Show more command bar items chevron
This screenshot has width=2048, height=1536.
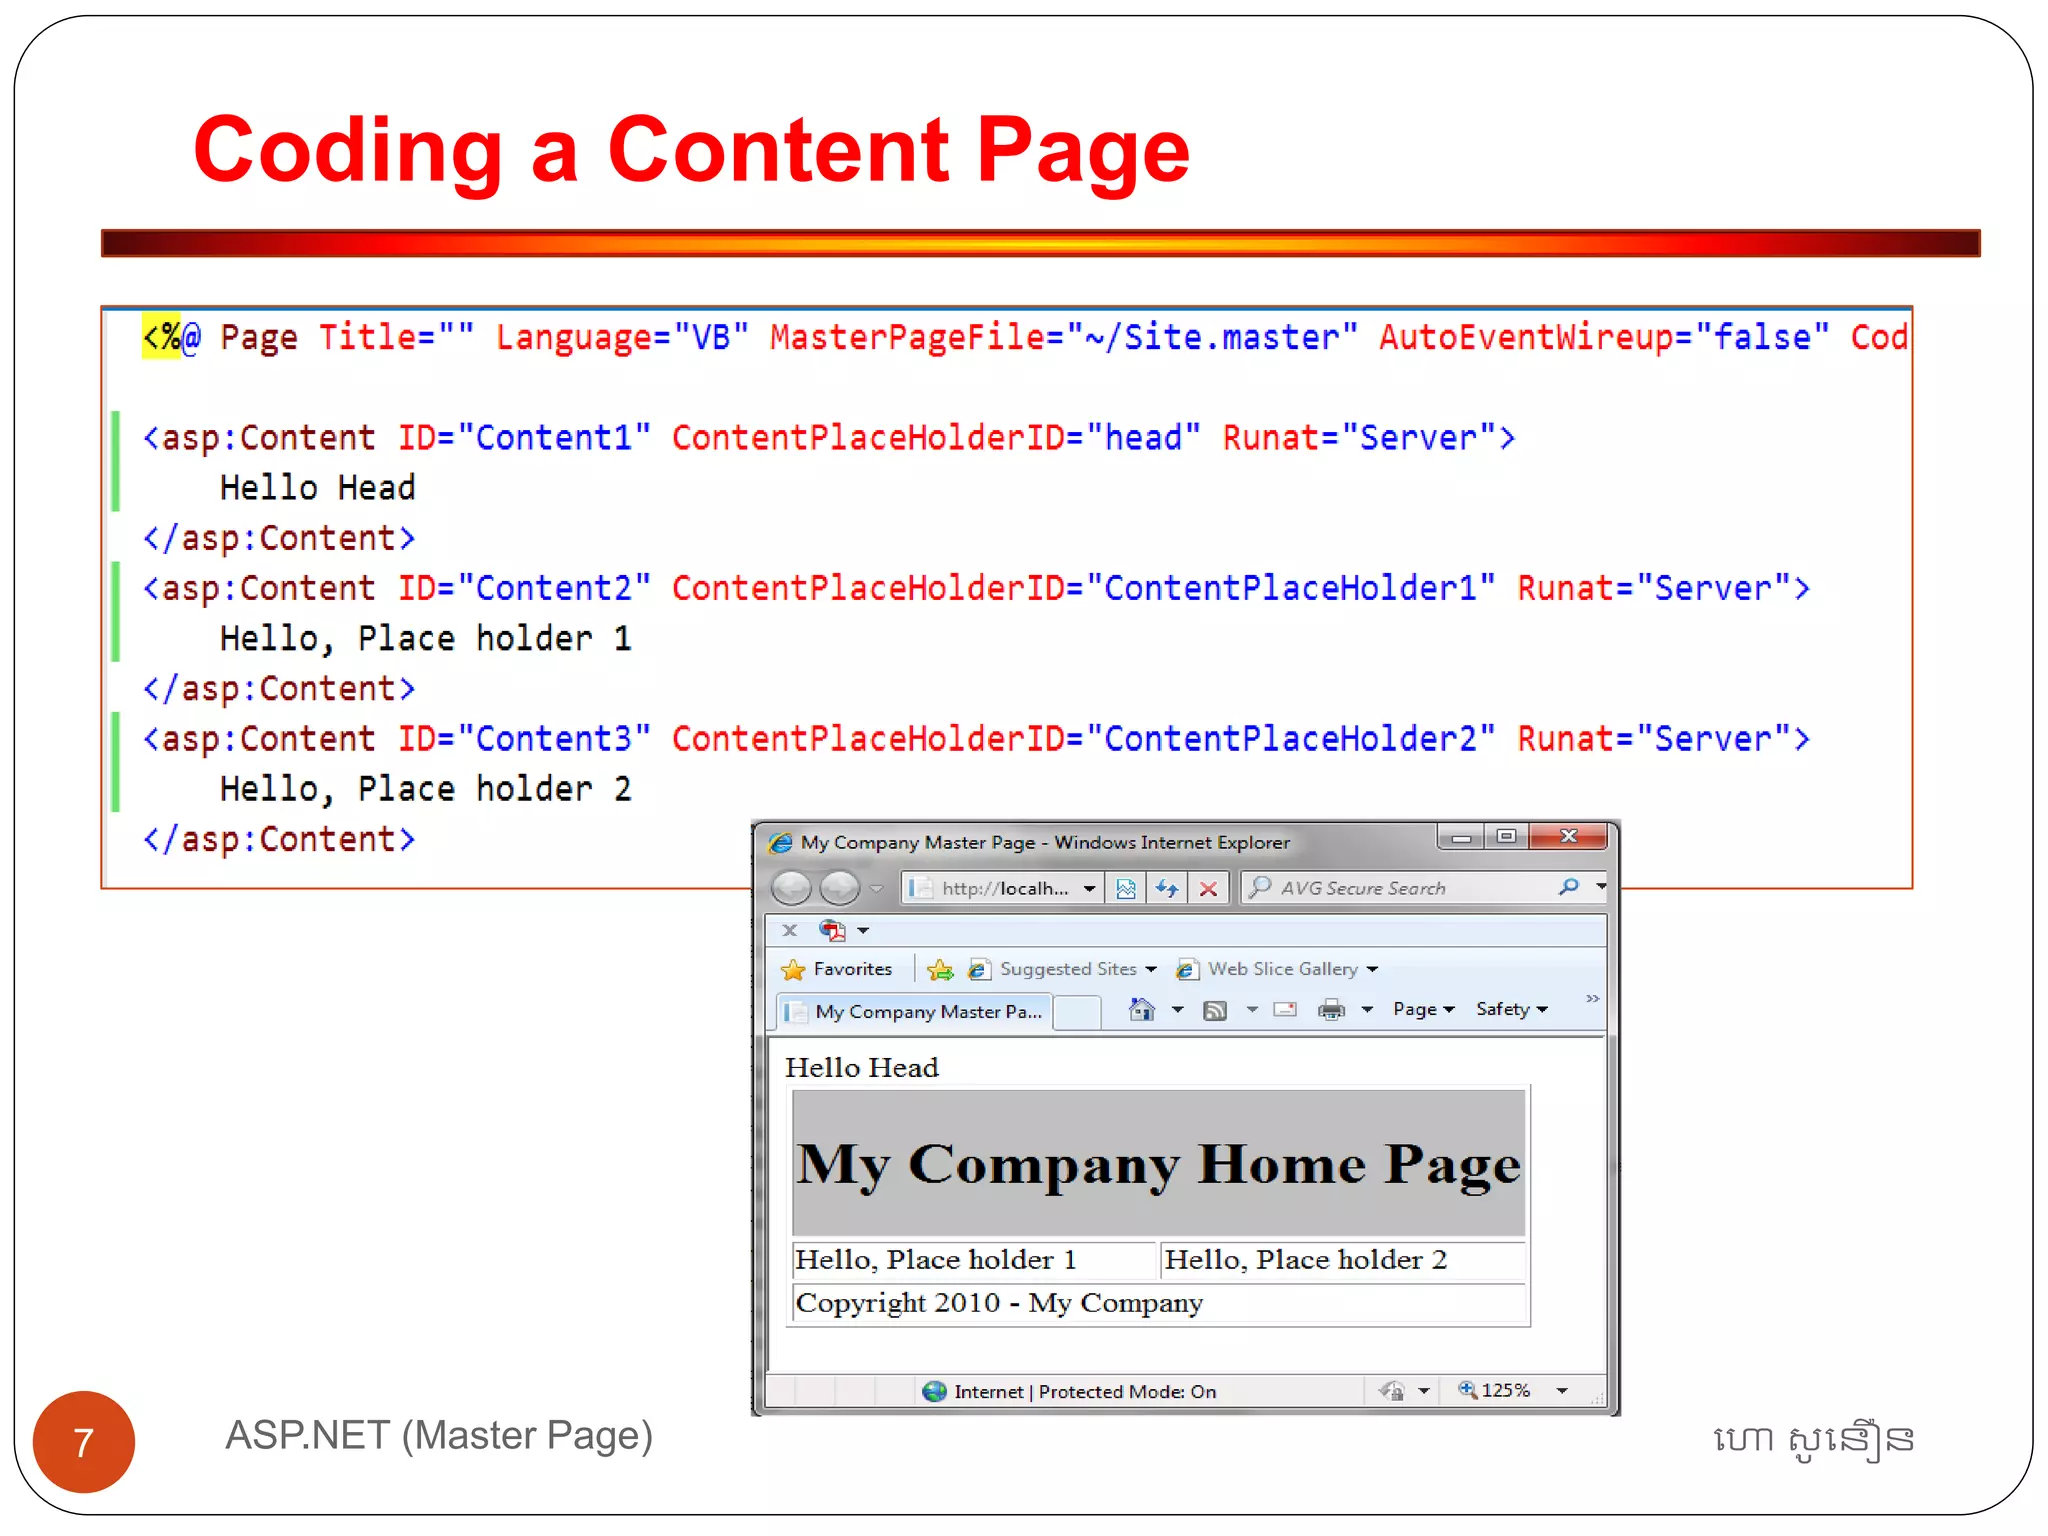point(1592,999)
